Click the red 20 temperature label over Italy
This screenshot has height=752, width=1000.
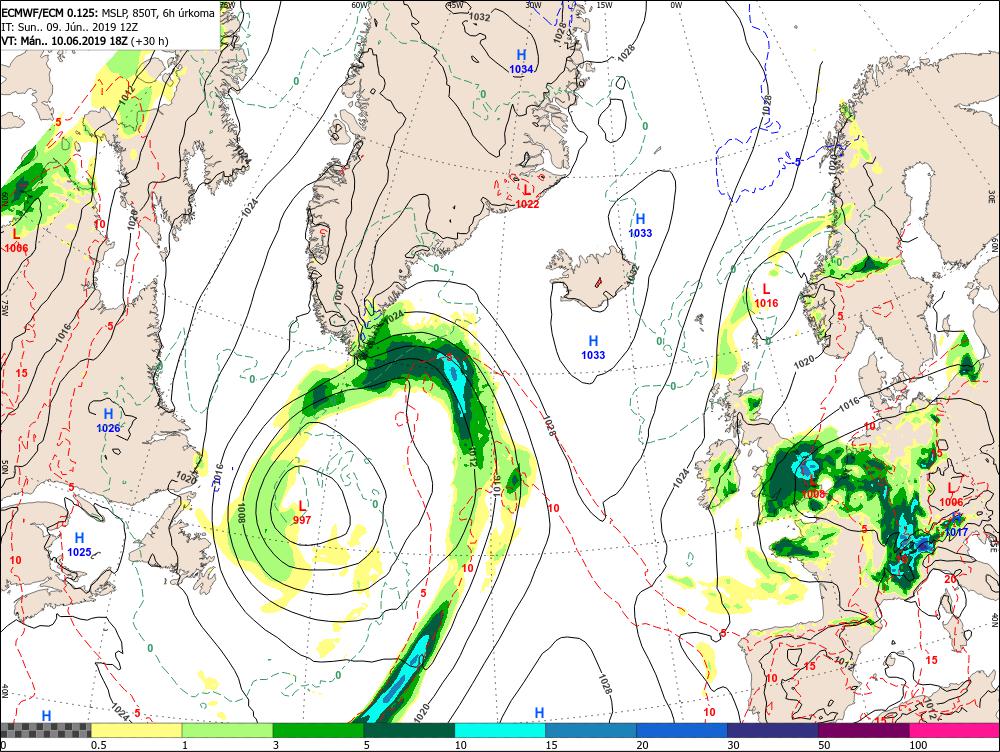950,579
